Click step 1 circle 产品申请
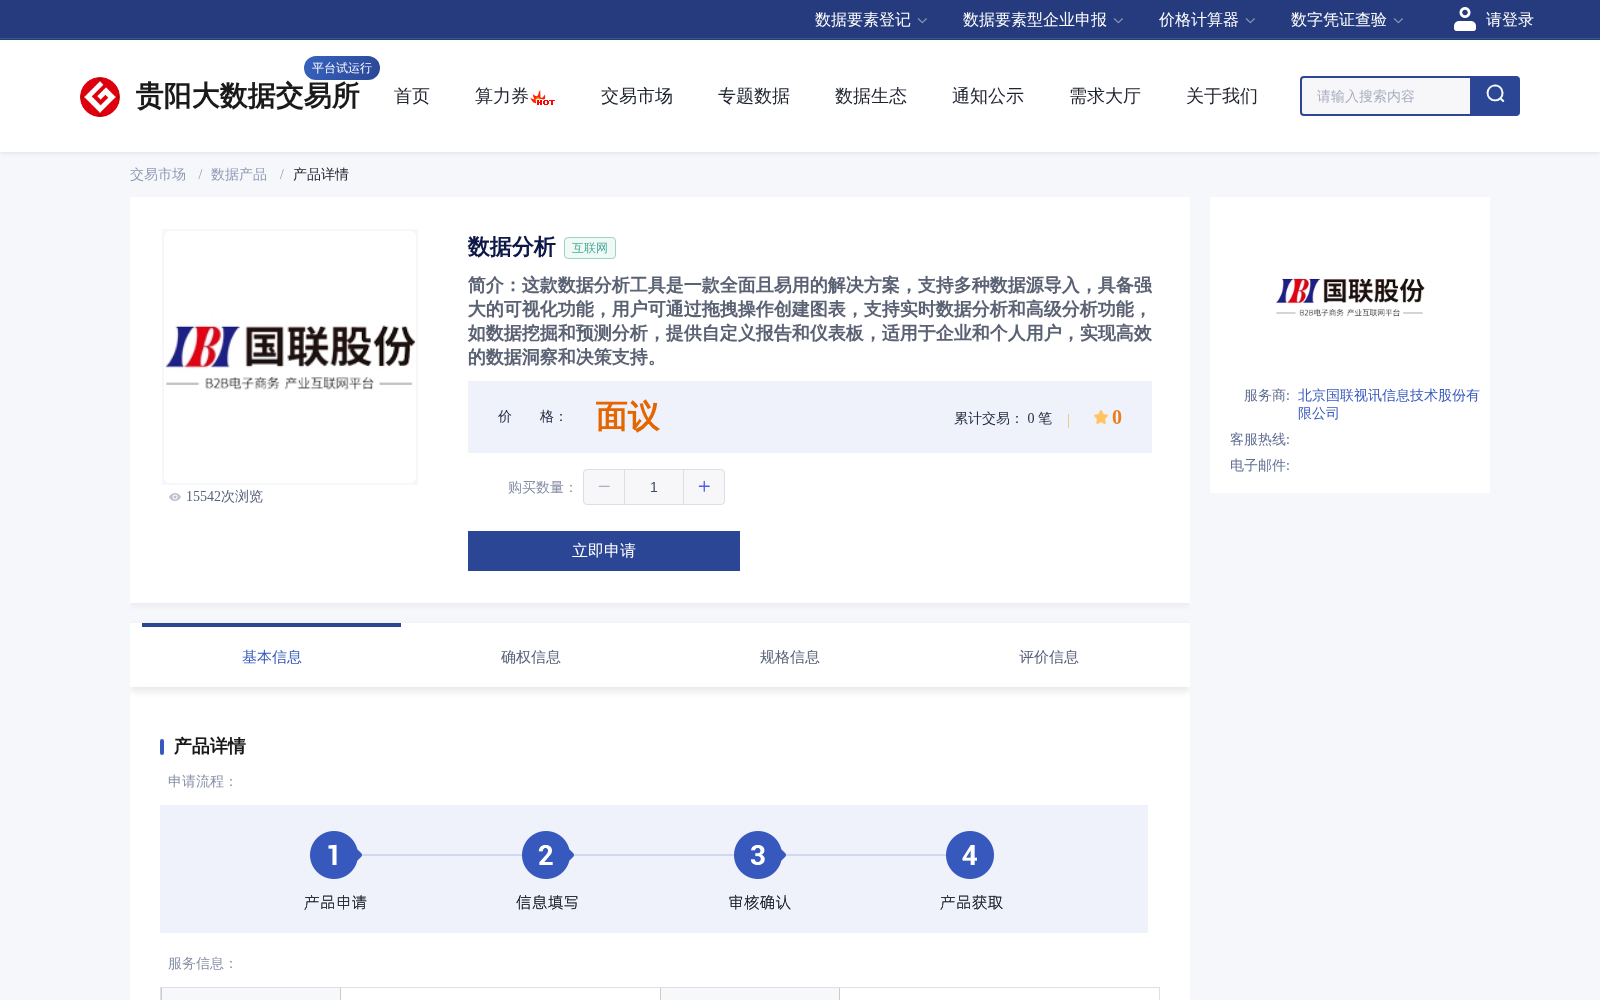 [334, 855]
